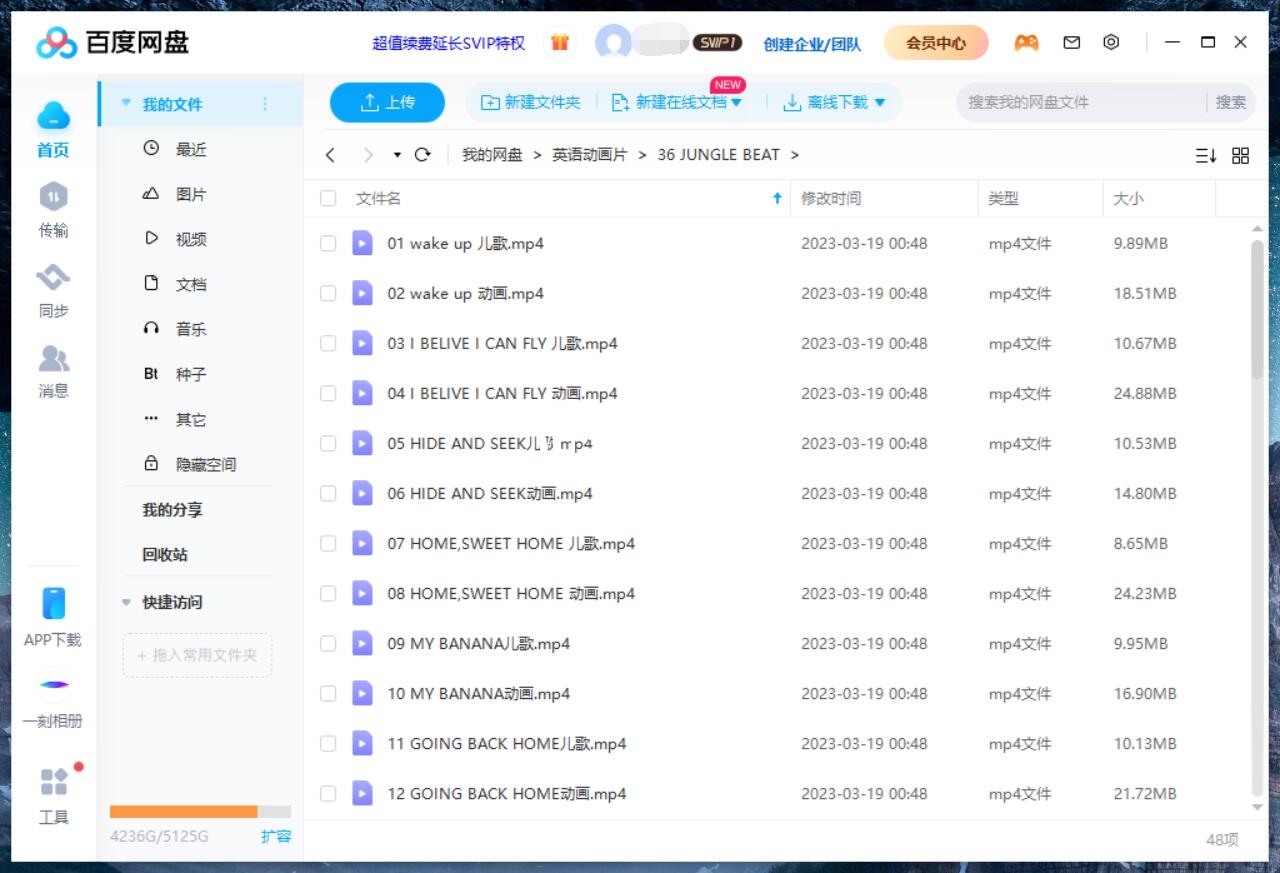The height and width of the screenshot is (873, 1280).
Task: Switch to the 视频 category
Action: click(x=189, y=238)
